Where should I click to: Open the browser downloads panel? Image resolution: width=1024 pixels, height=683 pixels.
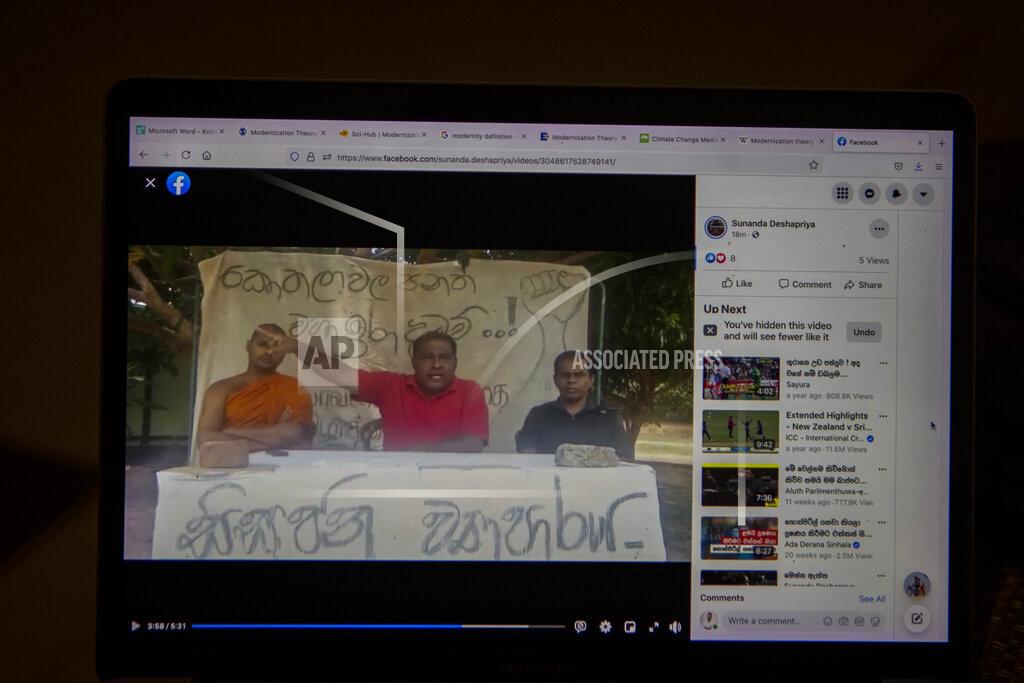918,167
